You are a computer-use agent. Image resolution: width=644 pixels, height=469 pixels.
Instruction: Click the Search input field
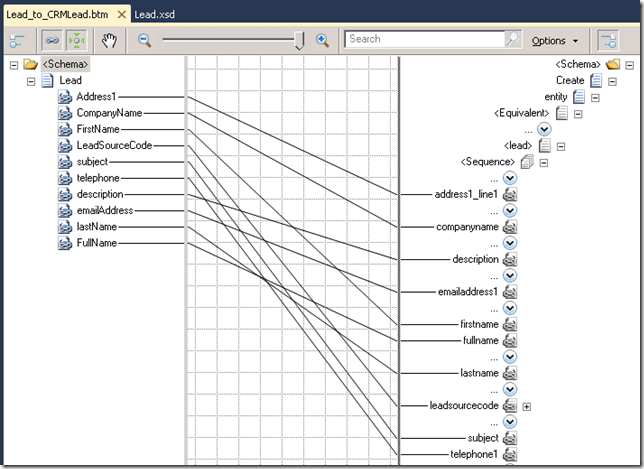pos(425,39)
